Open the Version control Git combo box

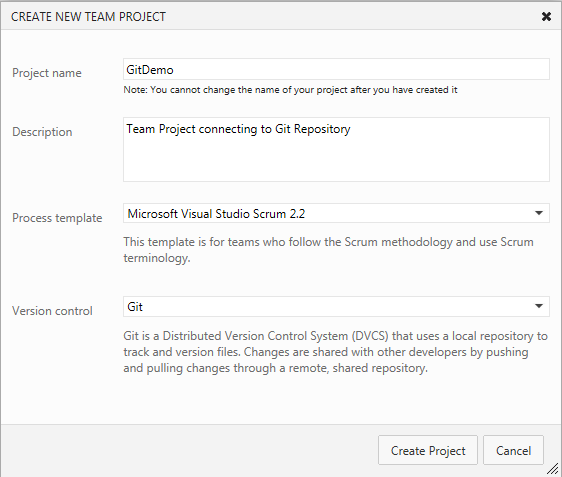point(336,306)
